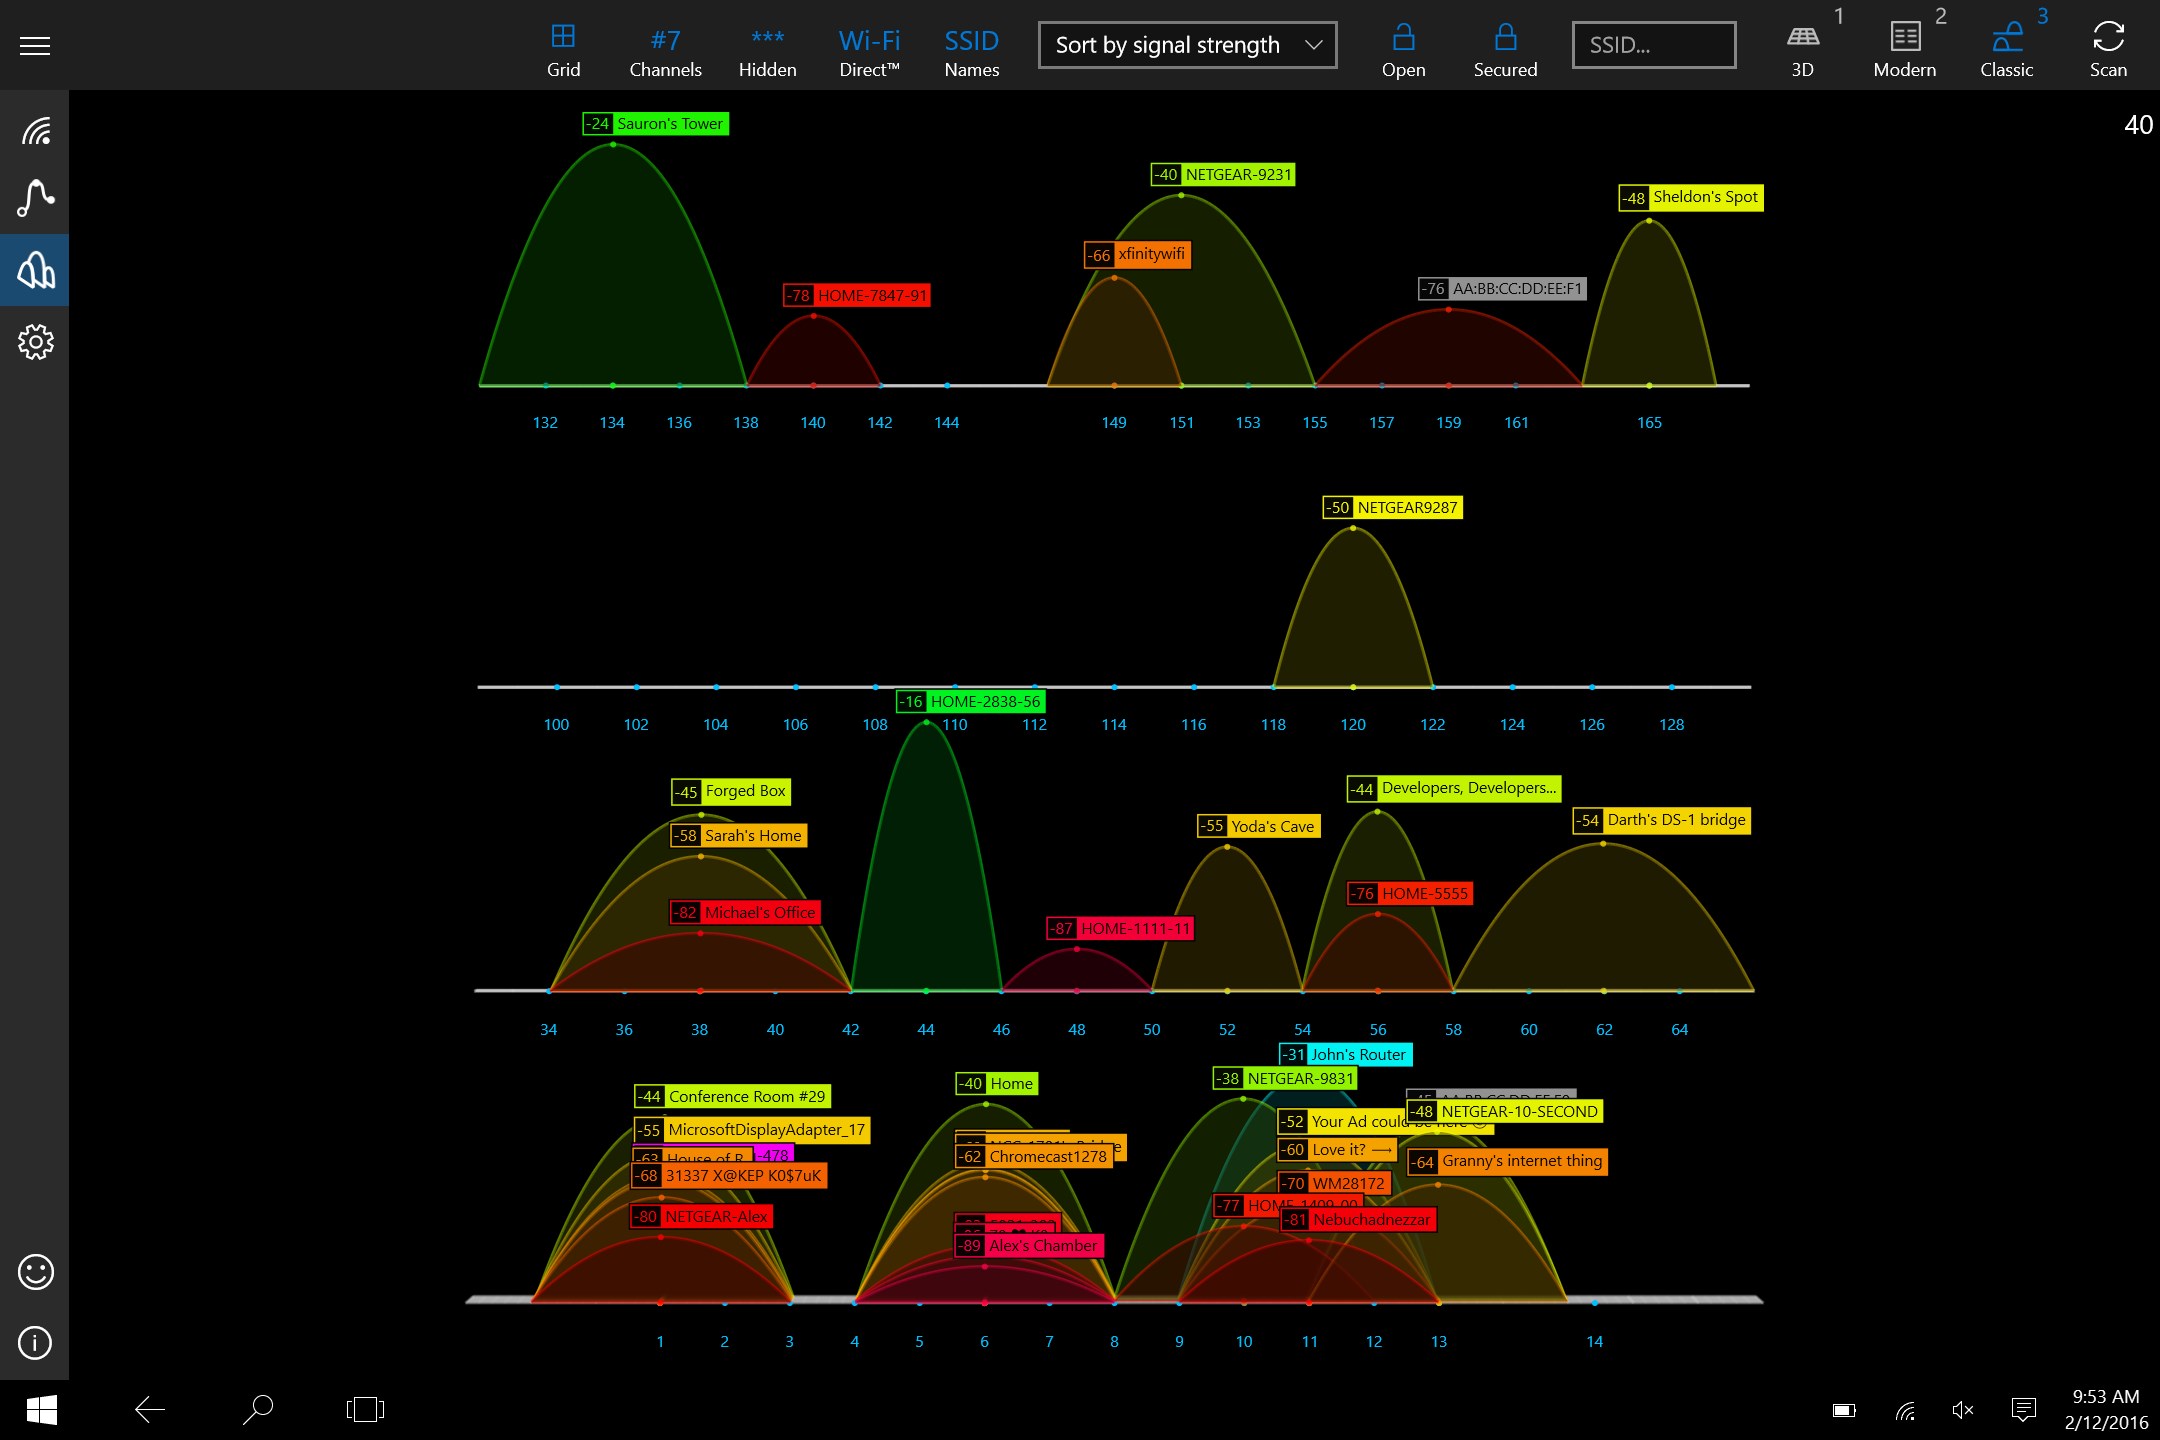Click the SSID search field
Image resolution: width=2160 pixels, height=1440 pixels.
1653,45
